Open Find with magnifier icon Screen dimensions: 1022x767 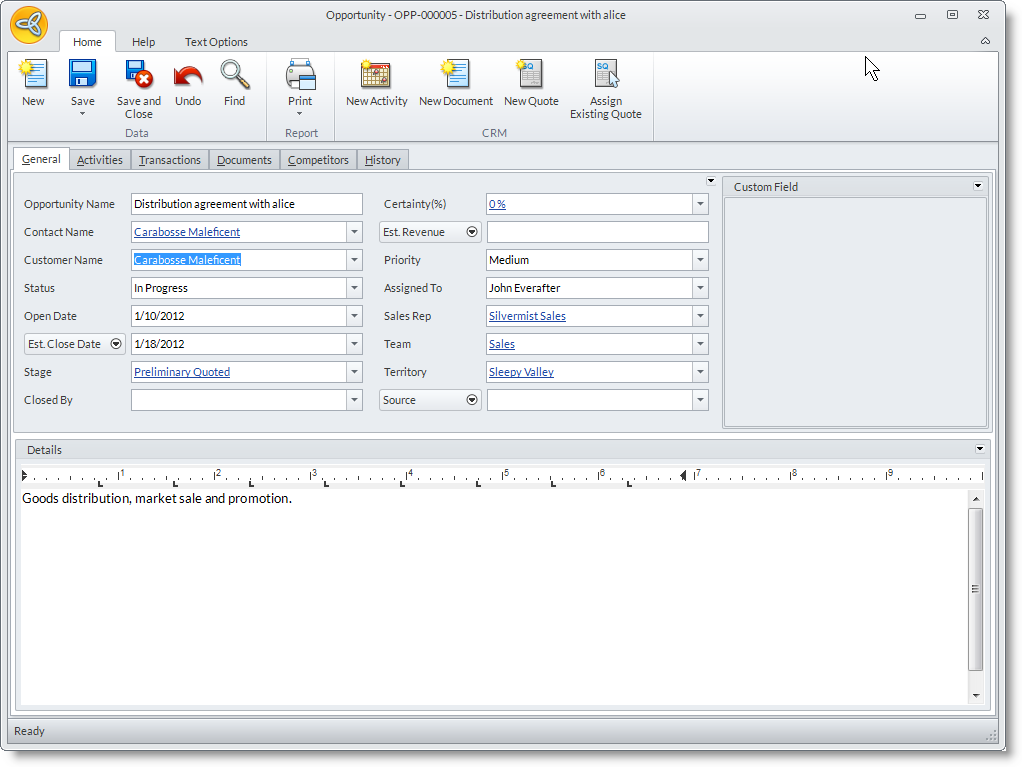pyautogui.click(x=235, y=75)
